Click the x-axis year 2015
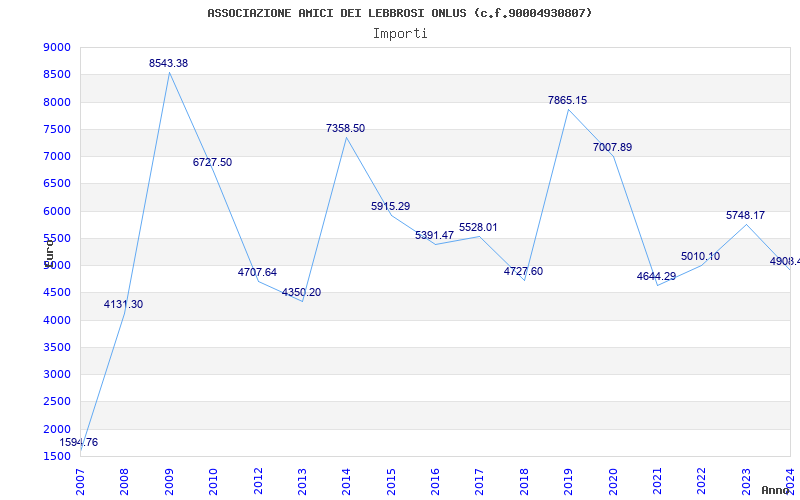 [x=391, y=482]
